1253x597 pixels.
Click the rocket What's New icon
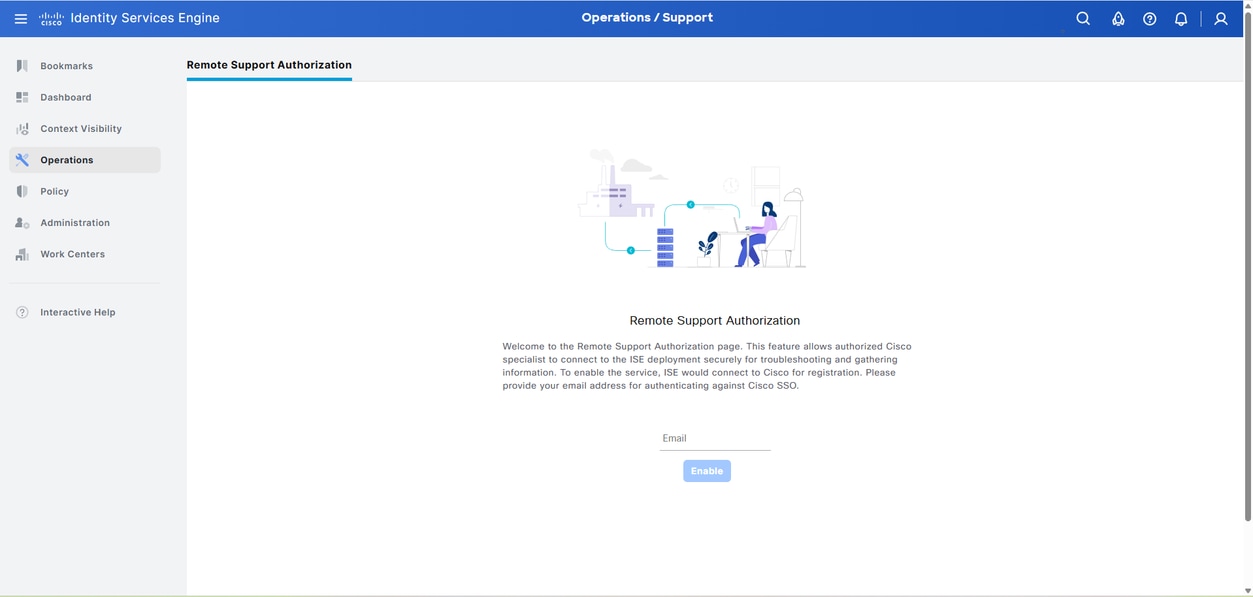1118,17
